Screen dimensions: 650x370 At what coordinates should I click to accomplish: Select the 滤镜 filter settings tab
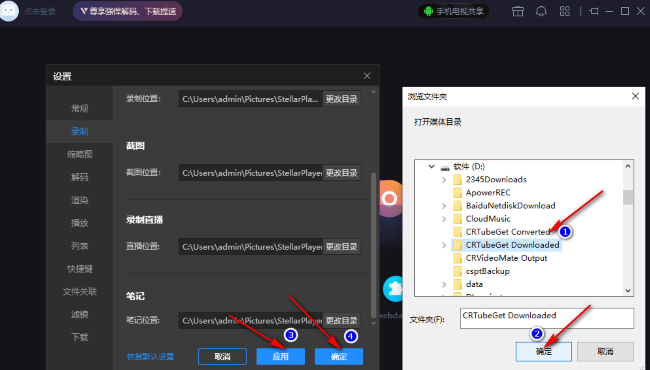(80, 314)
